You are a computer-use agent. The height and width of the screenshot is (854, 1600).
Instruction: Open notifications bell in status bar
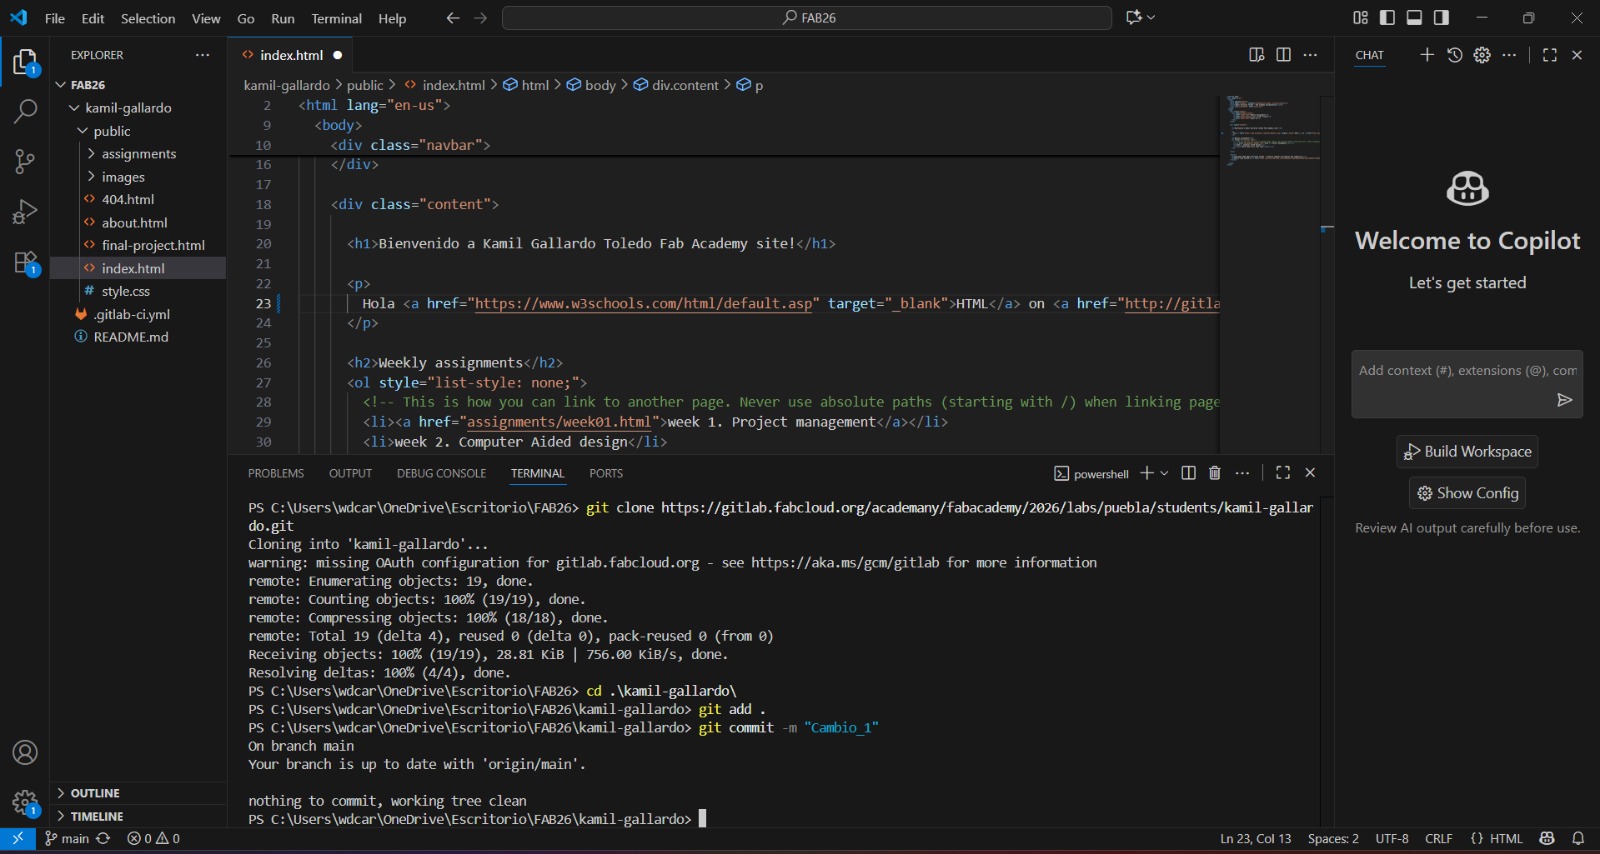pos(1578,838)
